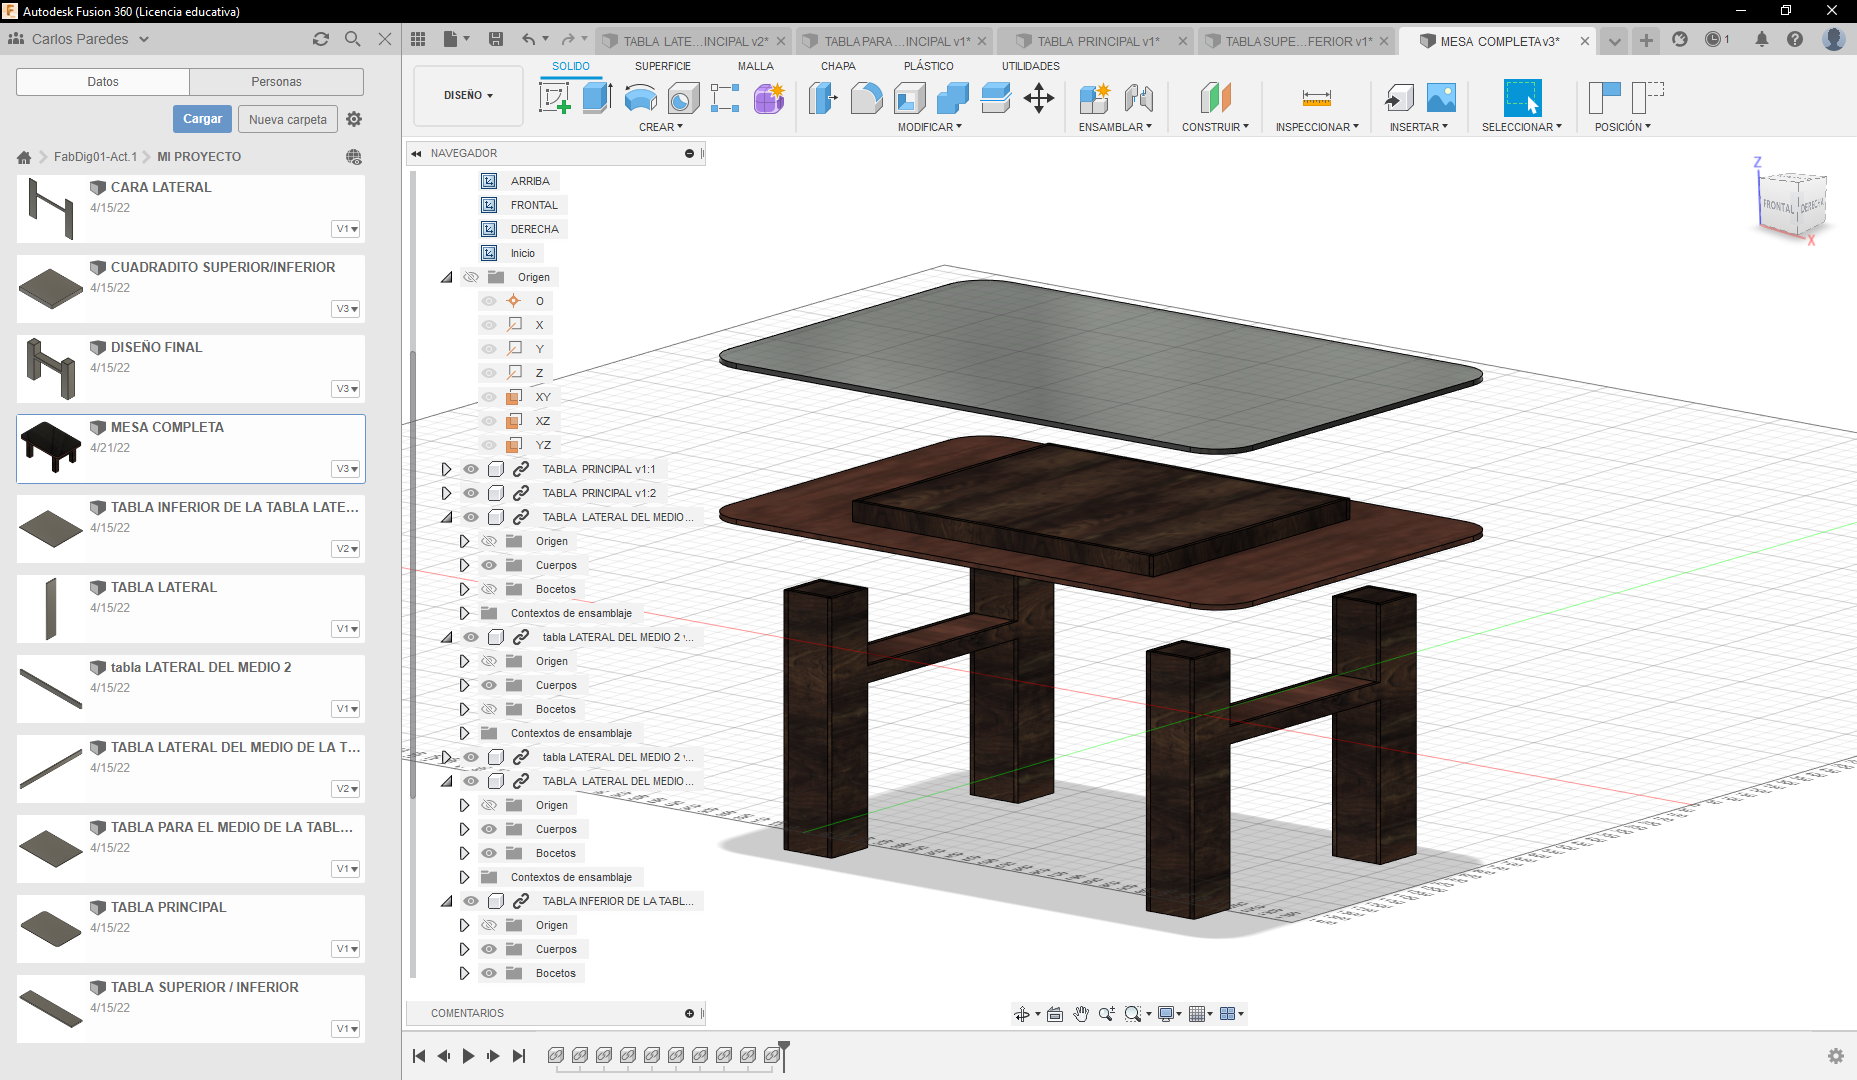The image size is (1857, 1080).
Task: Open the MESA COMPLETA v3 document tab
Action: (1497, 41)
